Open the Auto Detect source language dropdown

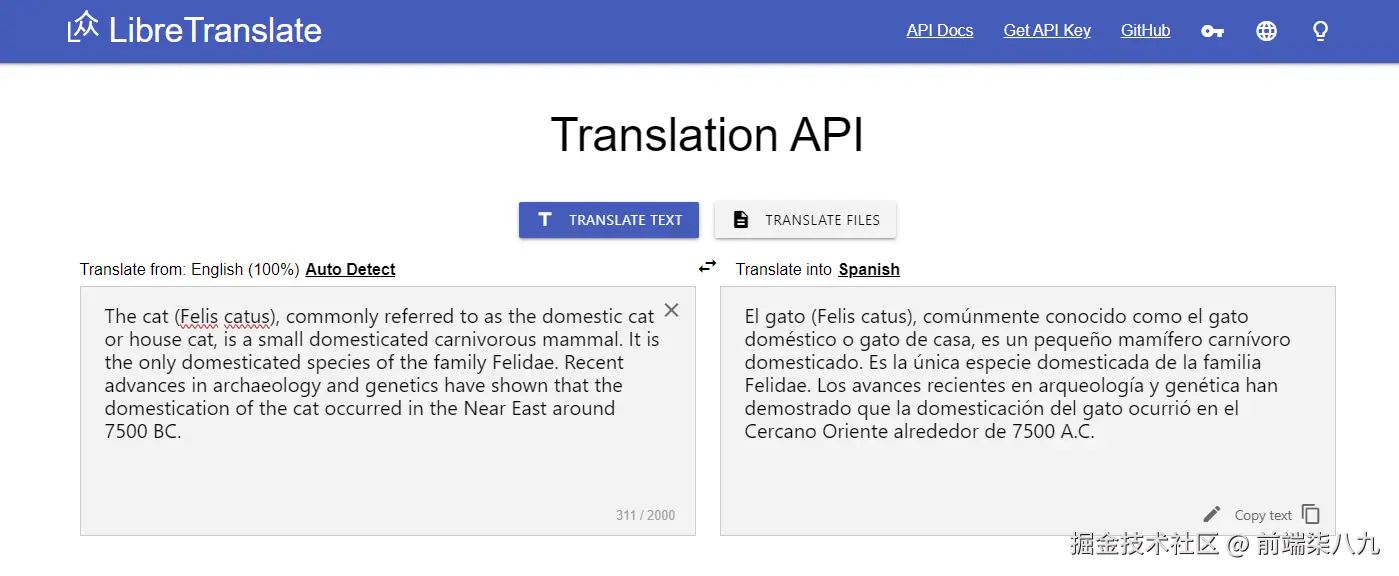[350, 269]
